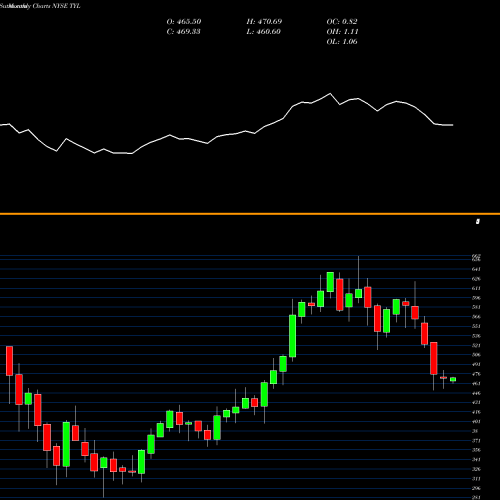Screen dimensions: 500x500
Task: Click the 341 price axis label
Action: pos(476,460)
